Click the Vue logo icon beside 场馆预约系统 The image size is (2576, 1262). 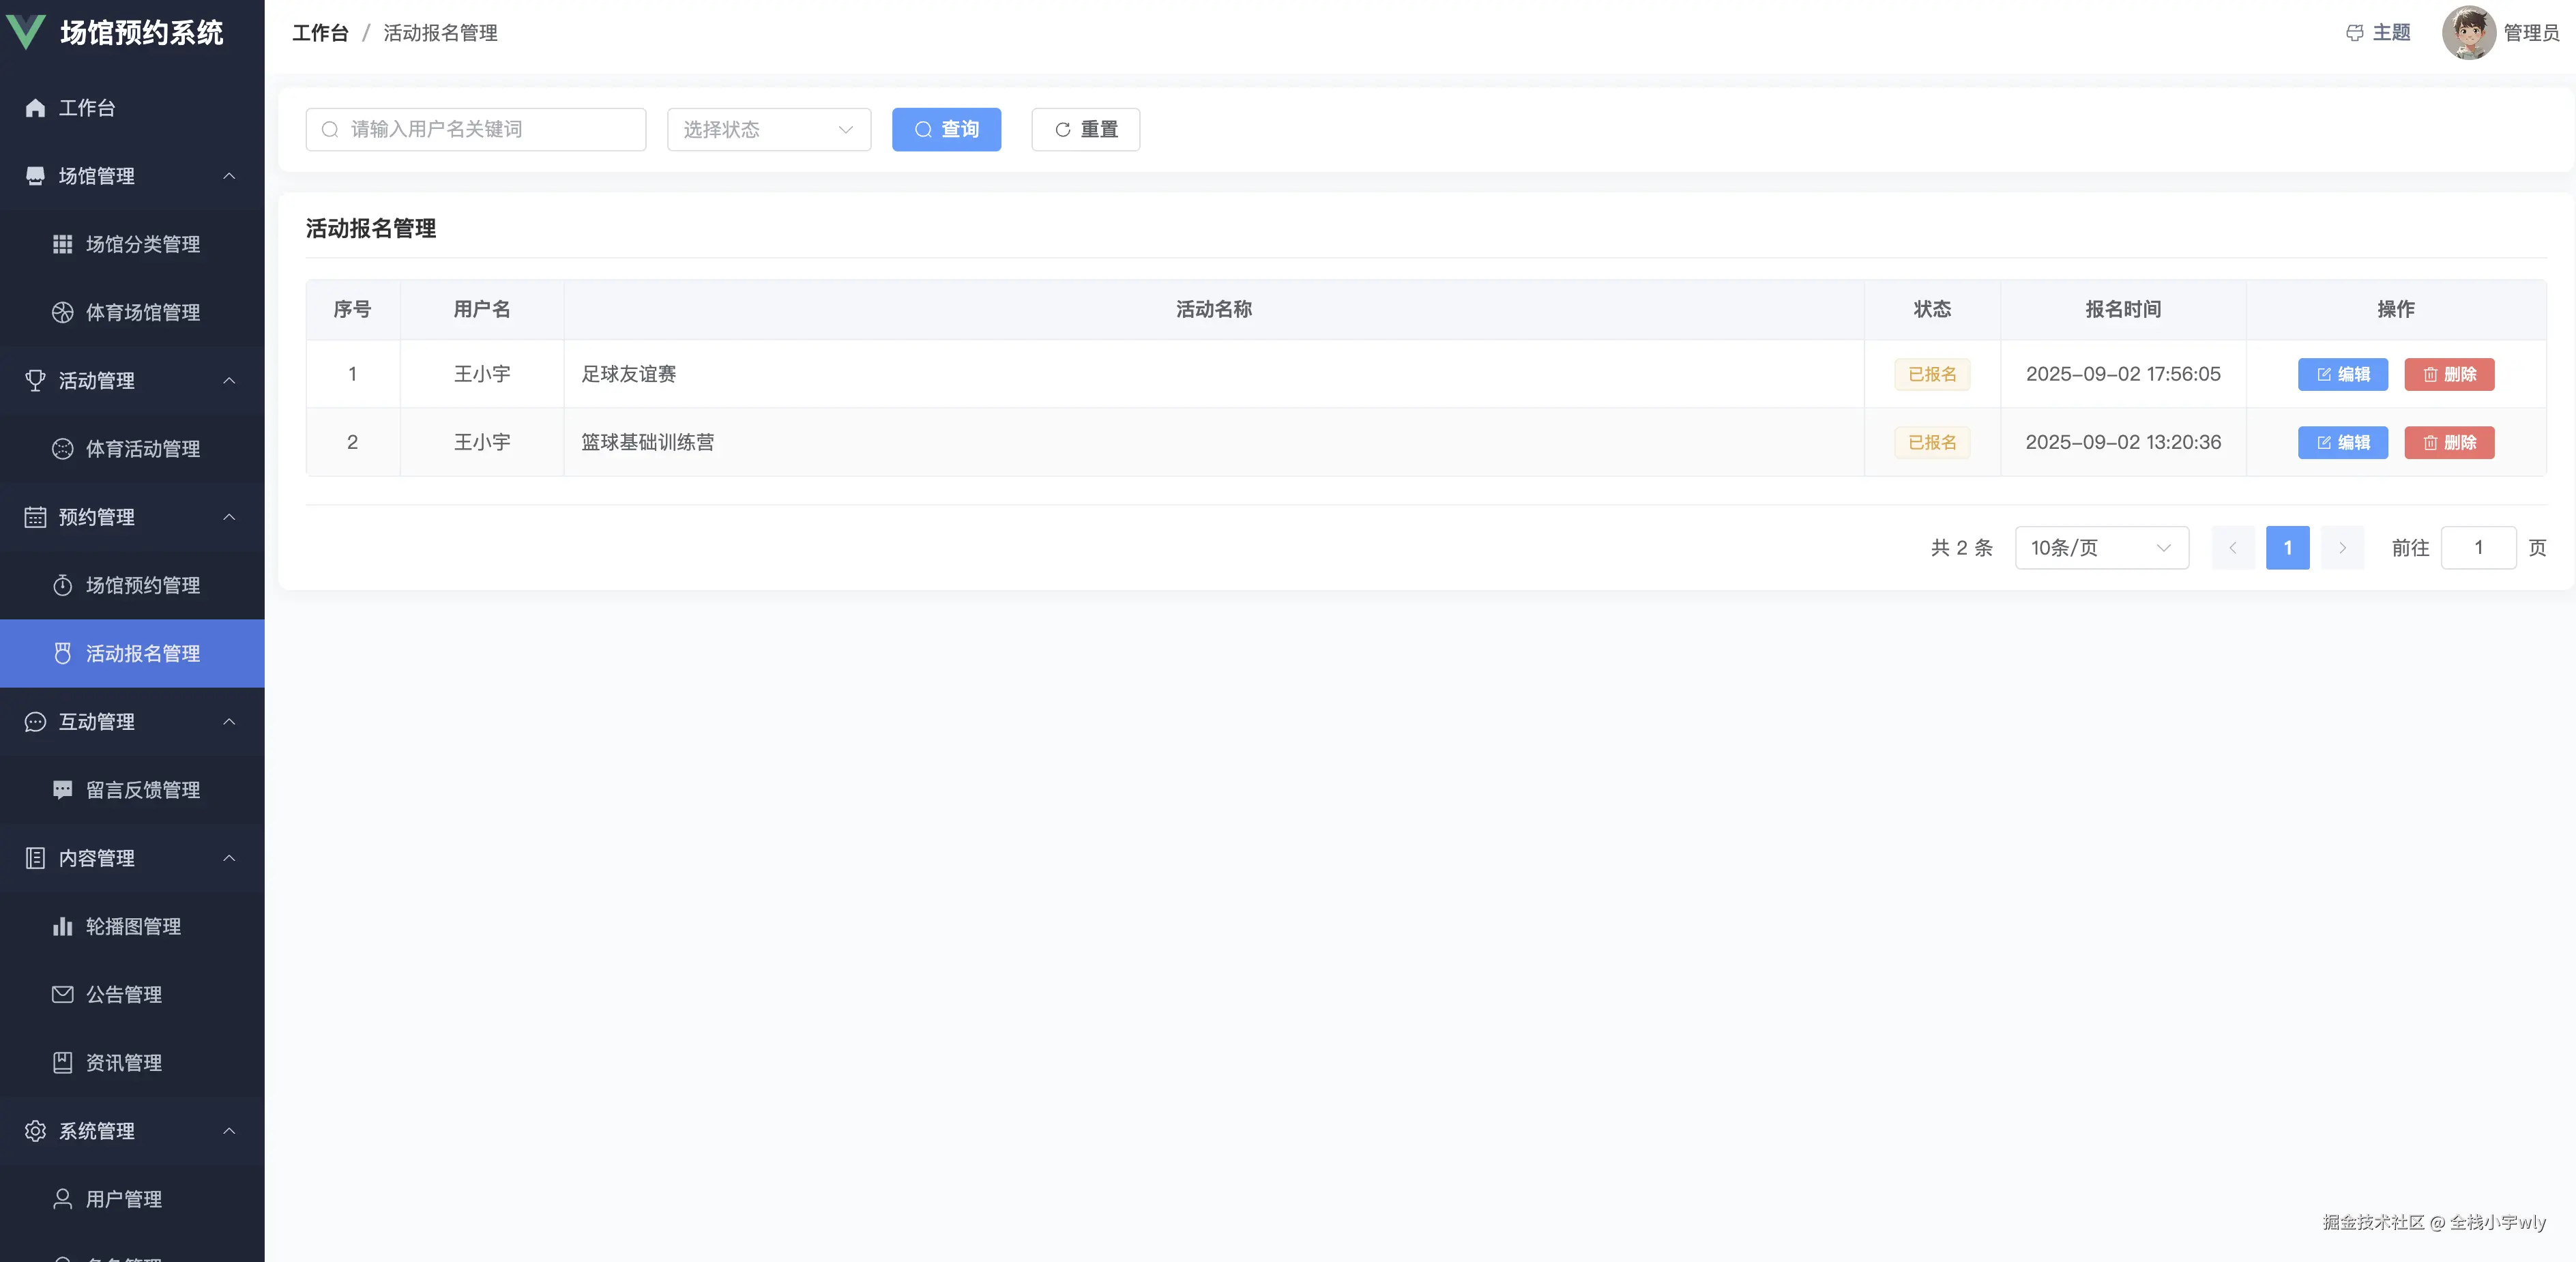[x=26, y=32]
